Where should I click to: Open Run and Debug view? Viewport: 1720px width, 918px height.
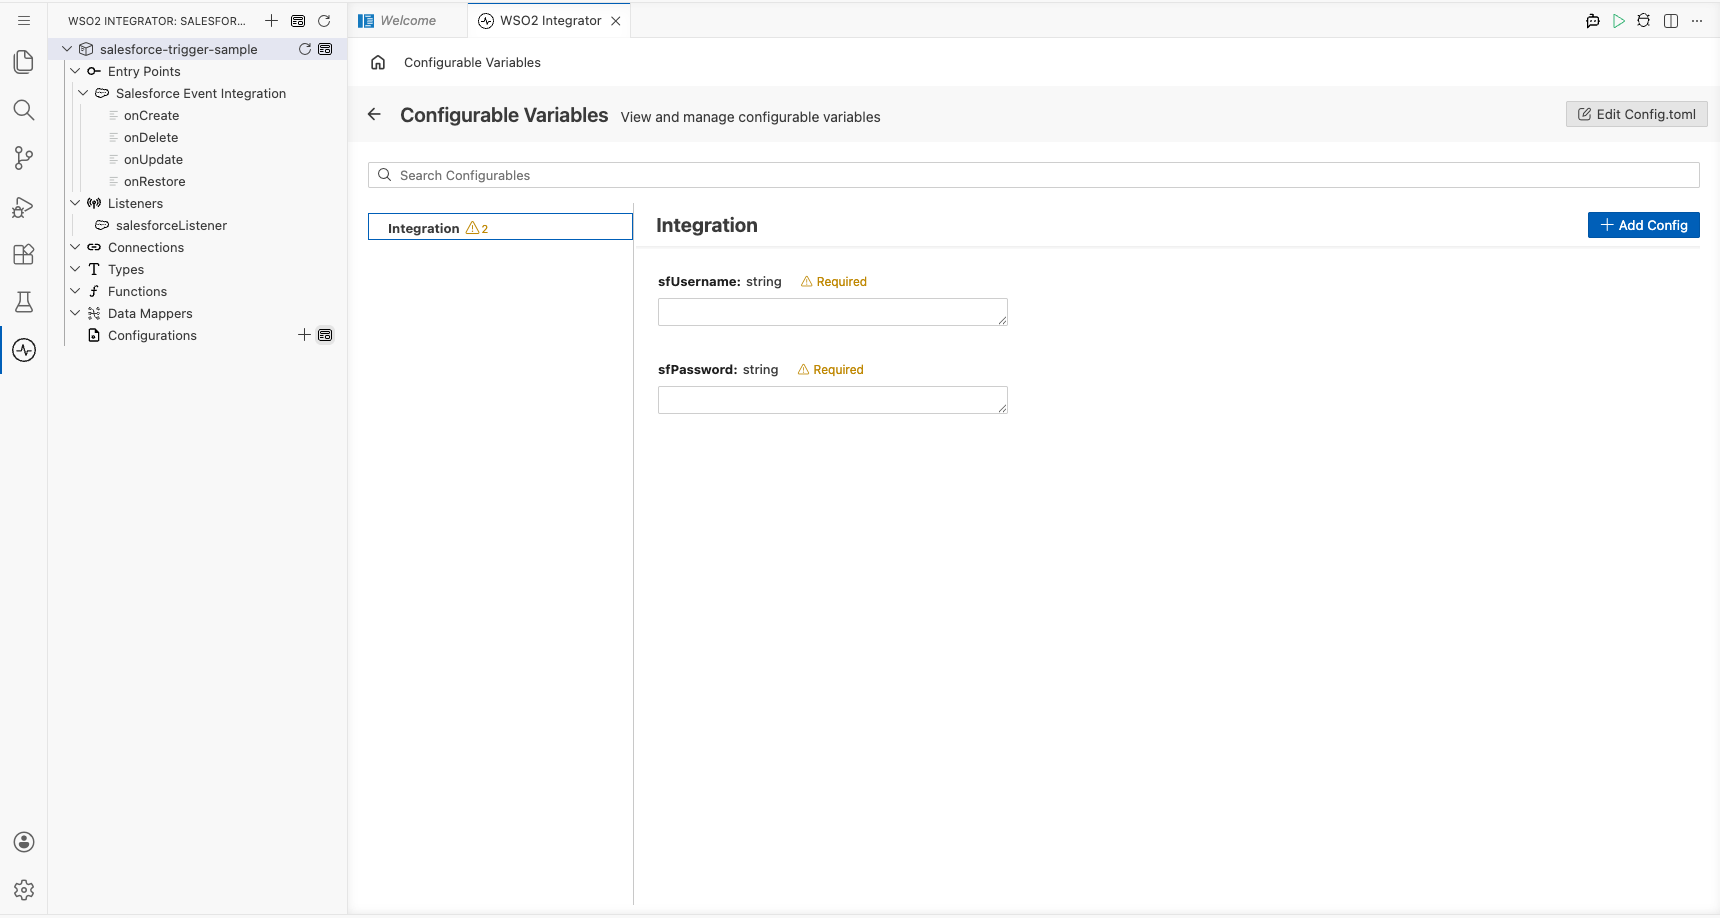click(x=24, y=206)
